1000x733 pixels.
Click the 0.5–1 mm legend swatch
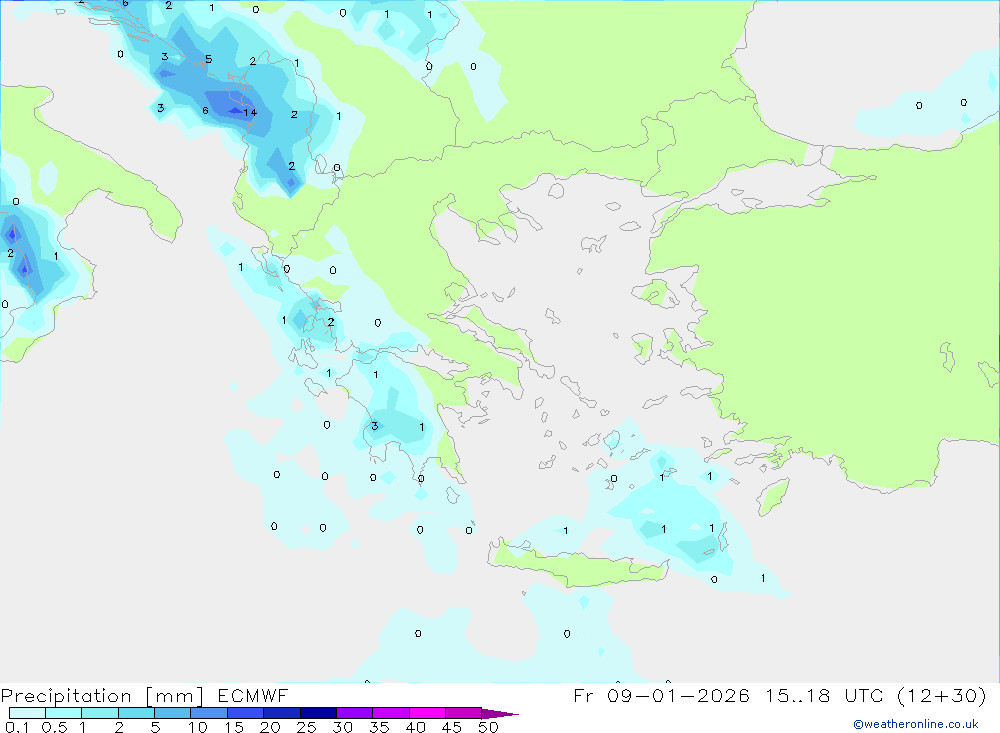64,713
